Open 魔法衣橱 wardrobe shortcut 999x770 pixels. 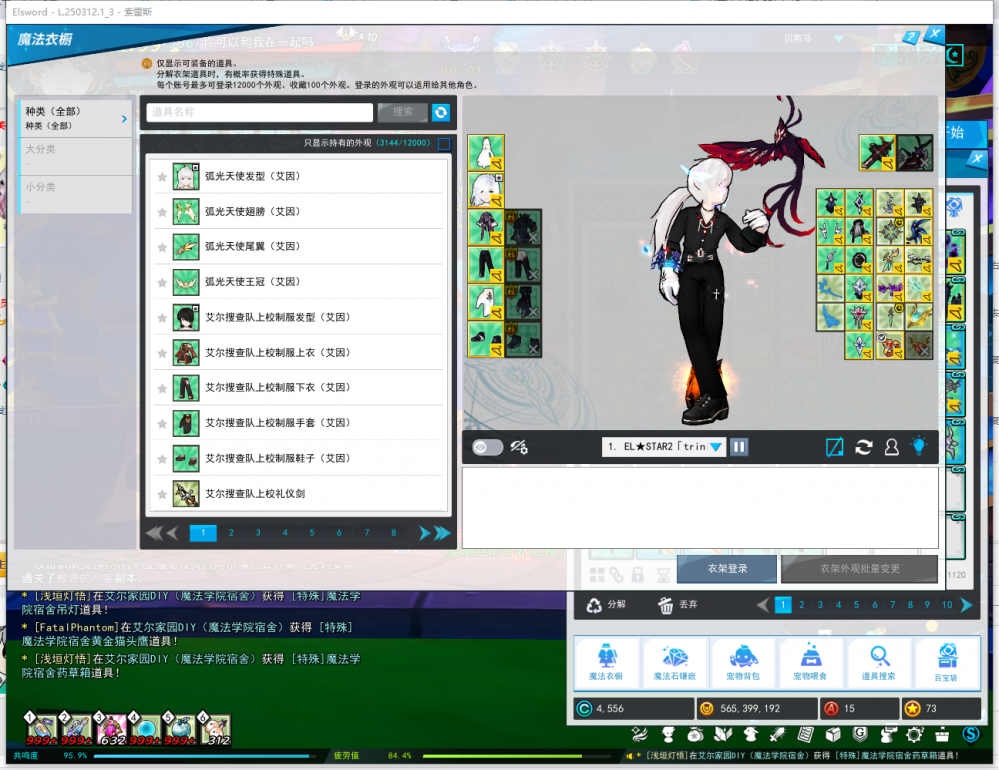click(606, 662)
